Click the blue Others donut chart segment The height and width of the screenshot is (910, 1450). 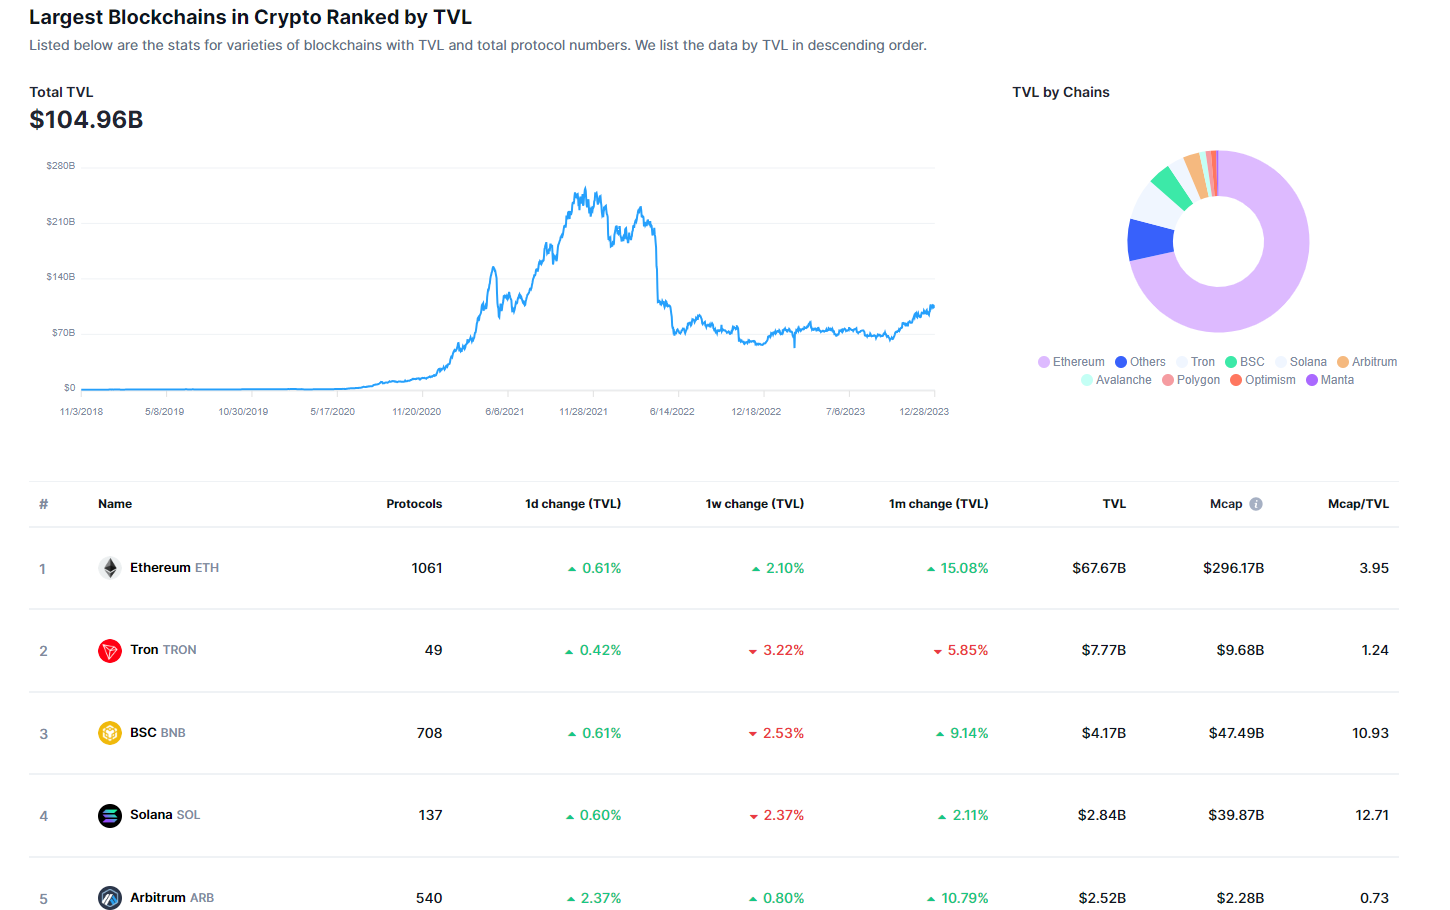pos(1151,240)
